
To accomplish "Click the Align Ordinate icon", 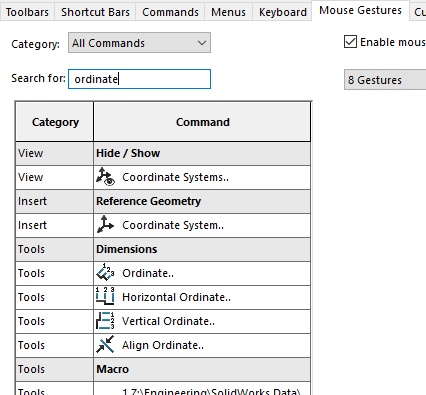I will tap(105, 345).
